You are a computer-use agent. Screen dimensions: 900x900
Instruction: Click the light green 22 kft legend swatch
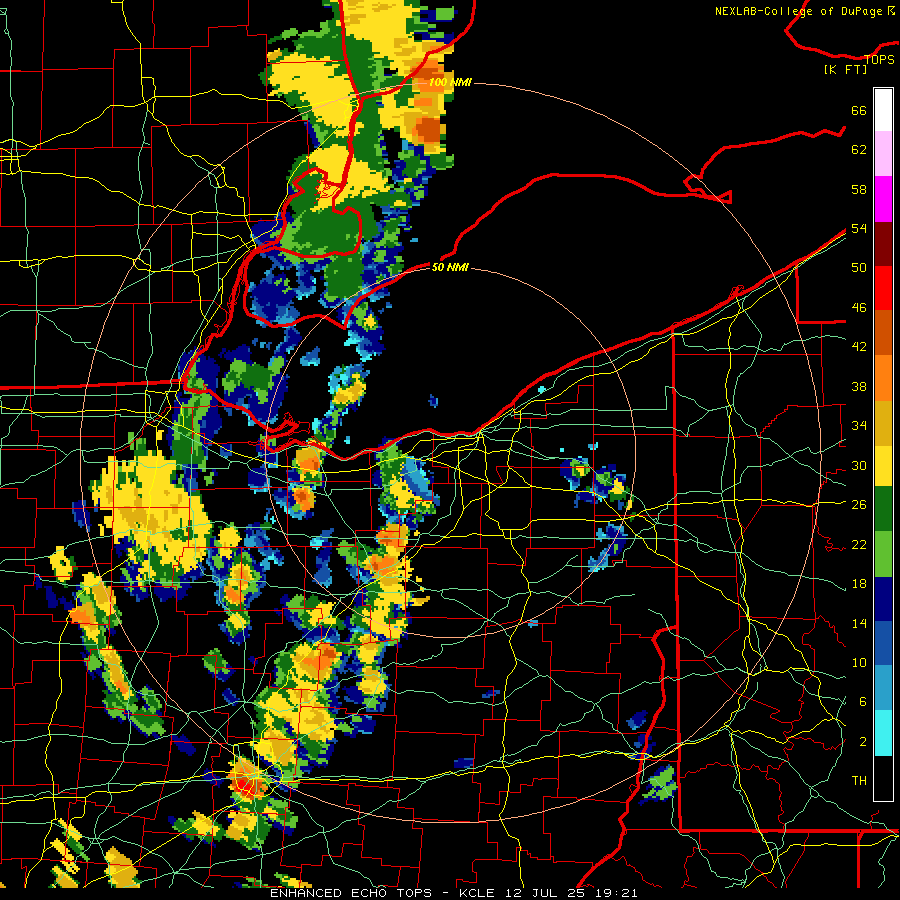883,554
